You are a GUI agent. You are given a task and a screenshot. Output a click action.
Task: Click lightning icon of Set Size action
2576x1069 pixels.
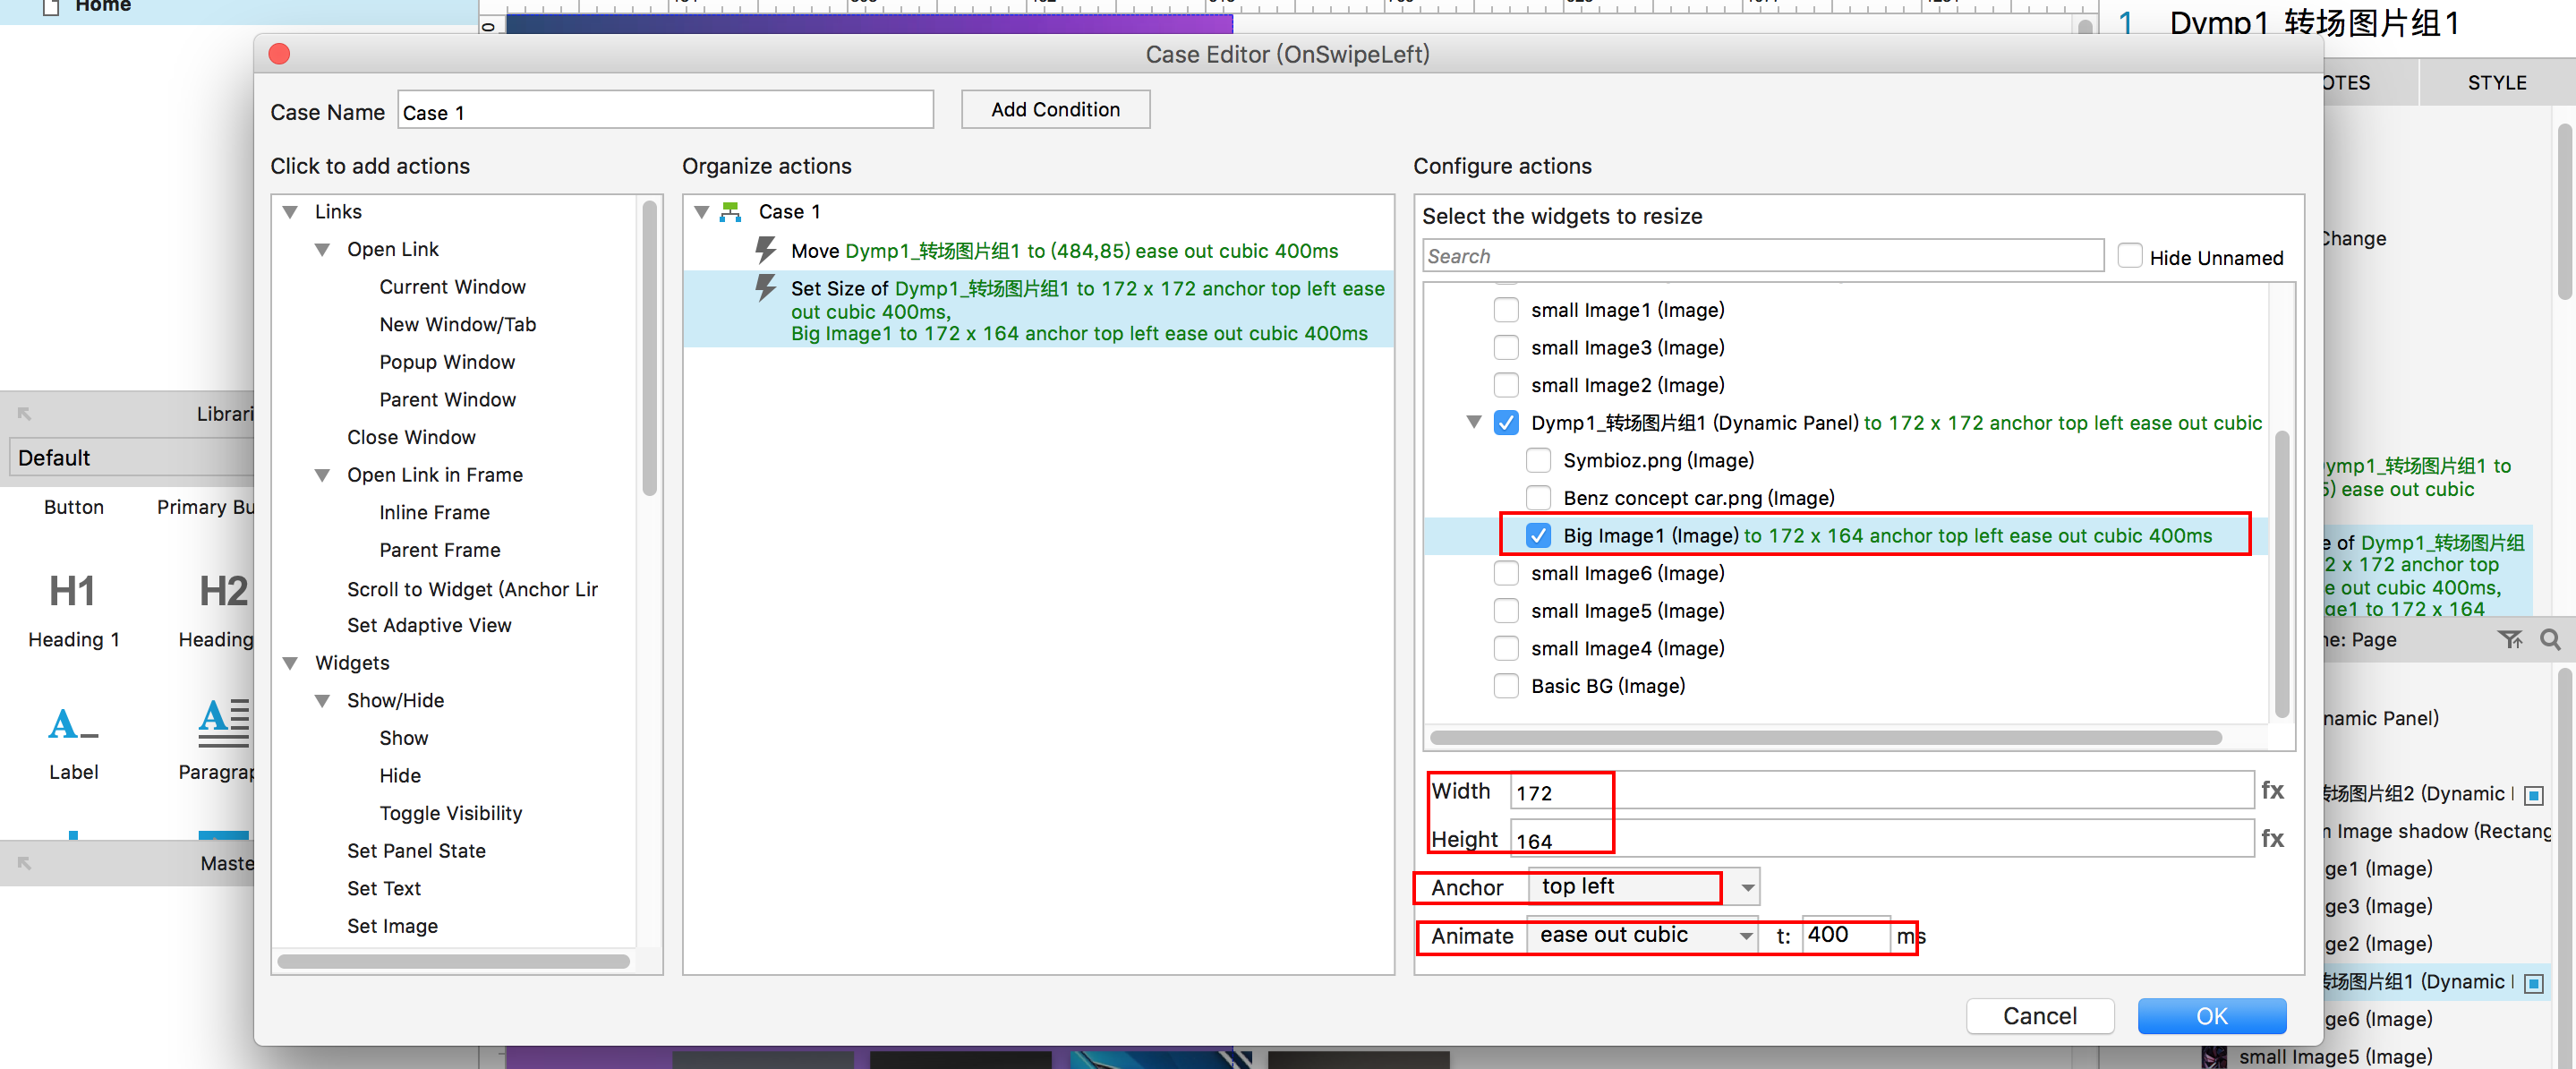click(765, 288)
